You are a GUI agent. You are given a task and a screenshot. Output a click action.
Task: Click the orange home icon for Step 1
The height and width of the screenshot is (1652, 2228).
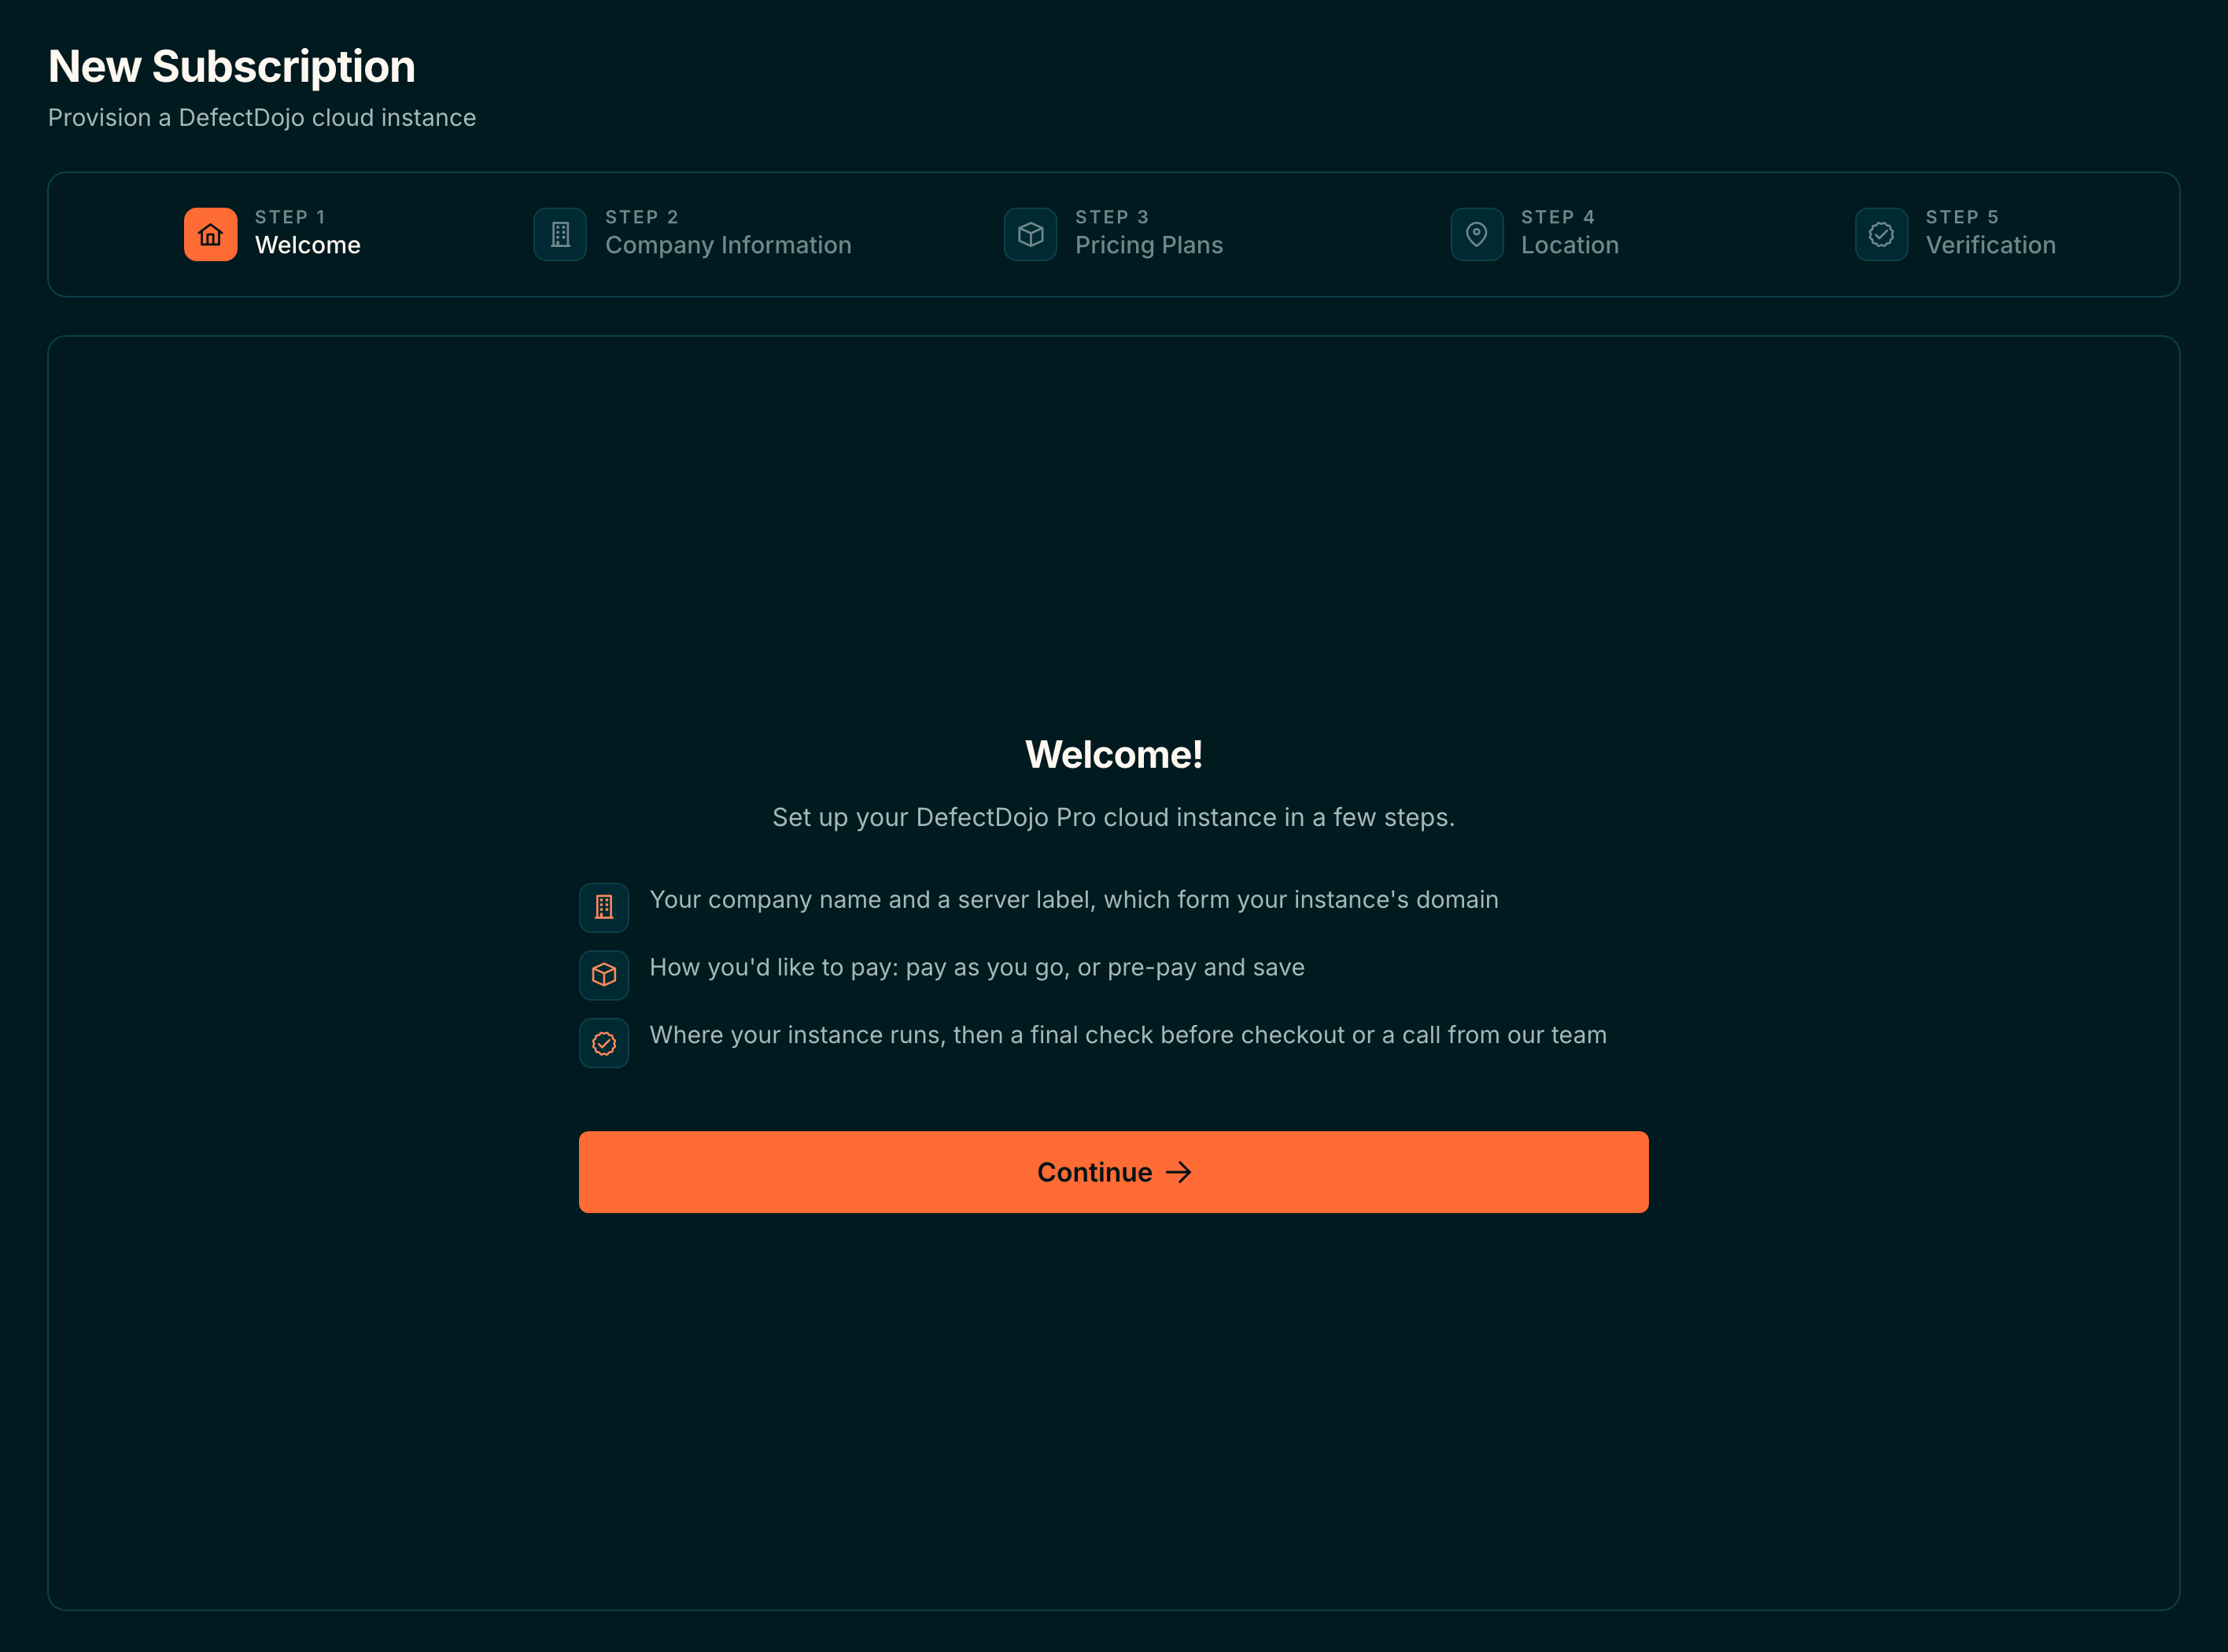click(x=210, y=234)
